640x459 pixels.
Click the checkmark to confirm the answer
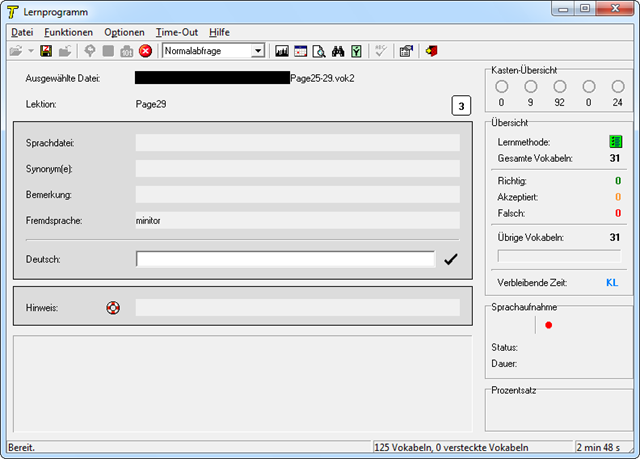click(451, 260)
